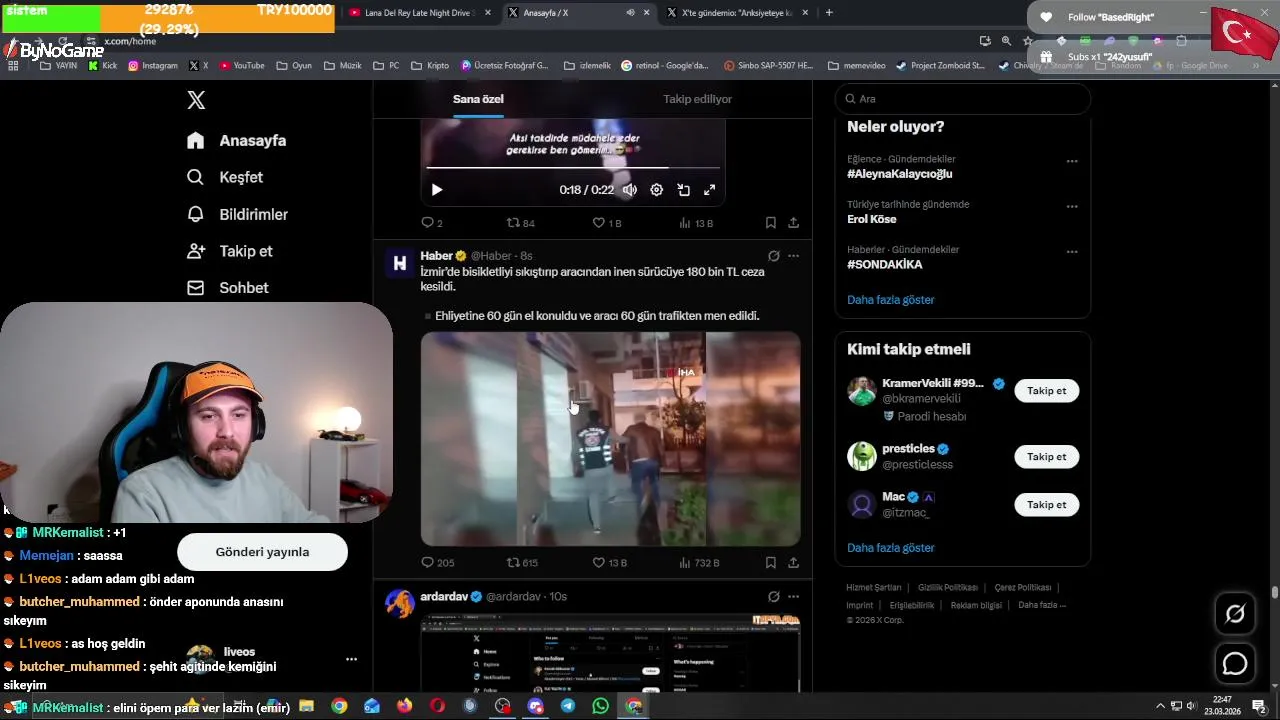
Task: Share the Haber post
Action: tap(793, 563)
